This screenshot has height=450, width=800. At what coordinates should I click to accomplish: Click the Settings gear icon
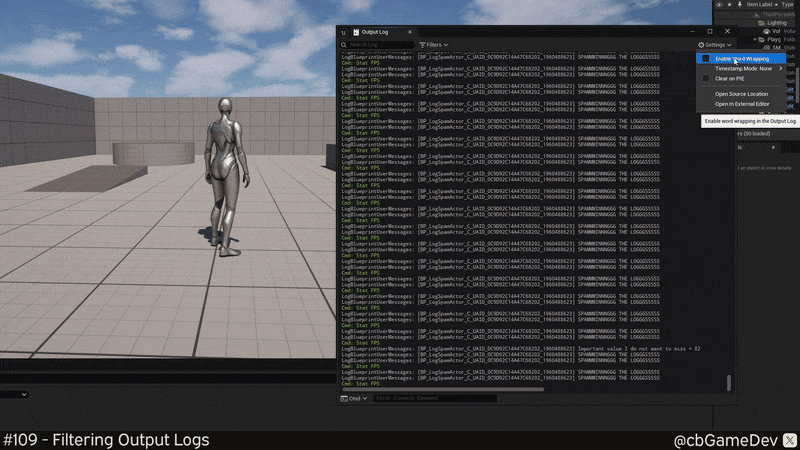click(x=701, y=45)
